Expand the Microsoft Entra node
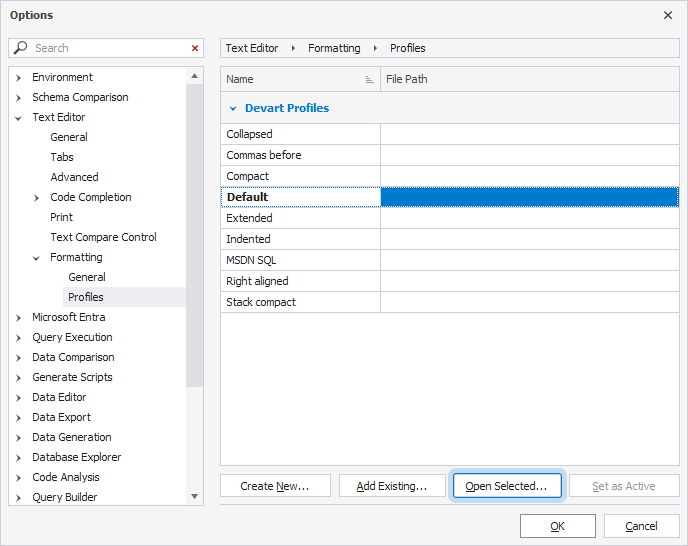Screen dimensions: 688x546 (x=18, y=318)
